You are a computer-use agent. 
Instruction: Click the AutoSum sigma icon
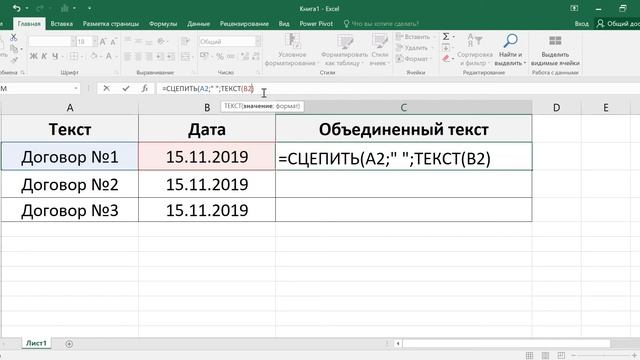446,37
